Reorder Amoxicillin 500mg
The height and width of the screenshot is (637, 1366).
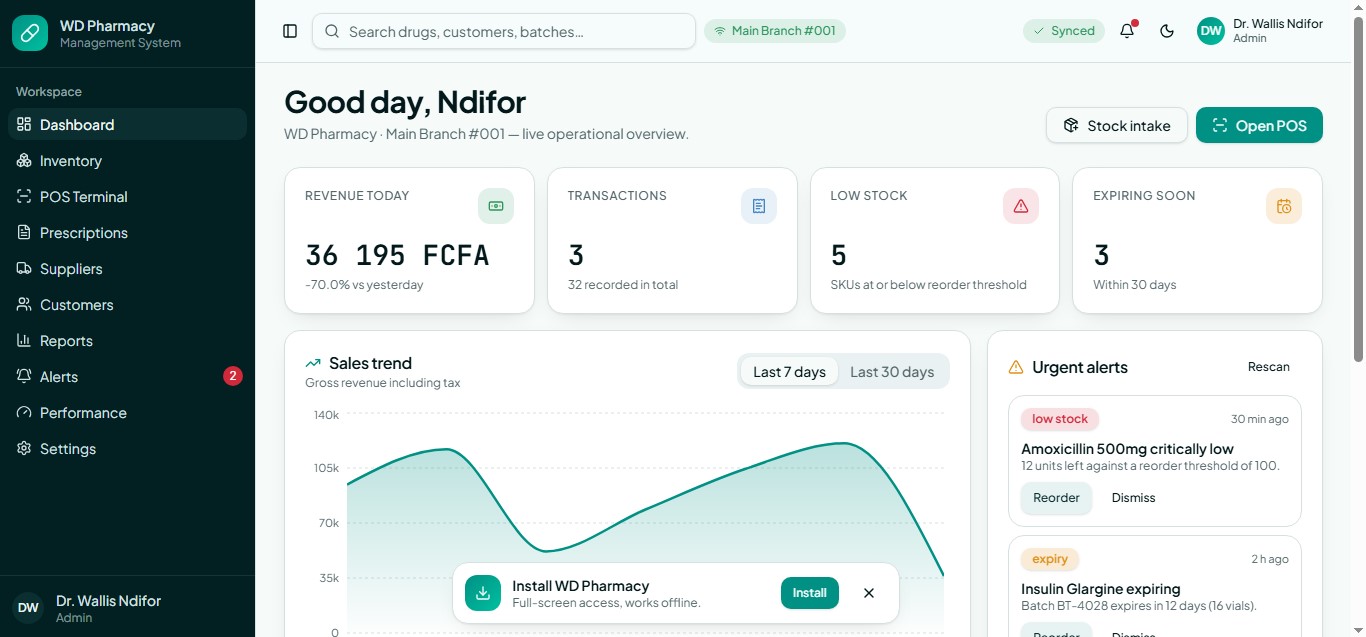click(1056, 498)
